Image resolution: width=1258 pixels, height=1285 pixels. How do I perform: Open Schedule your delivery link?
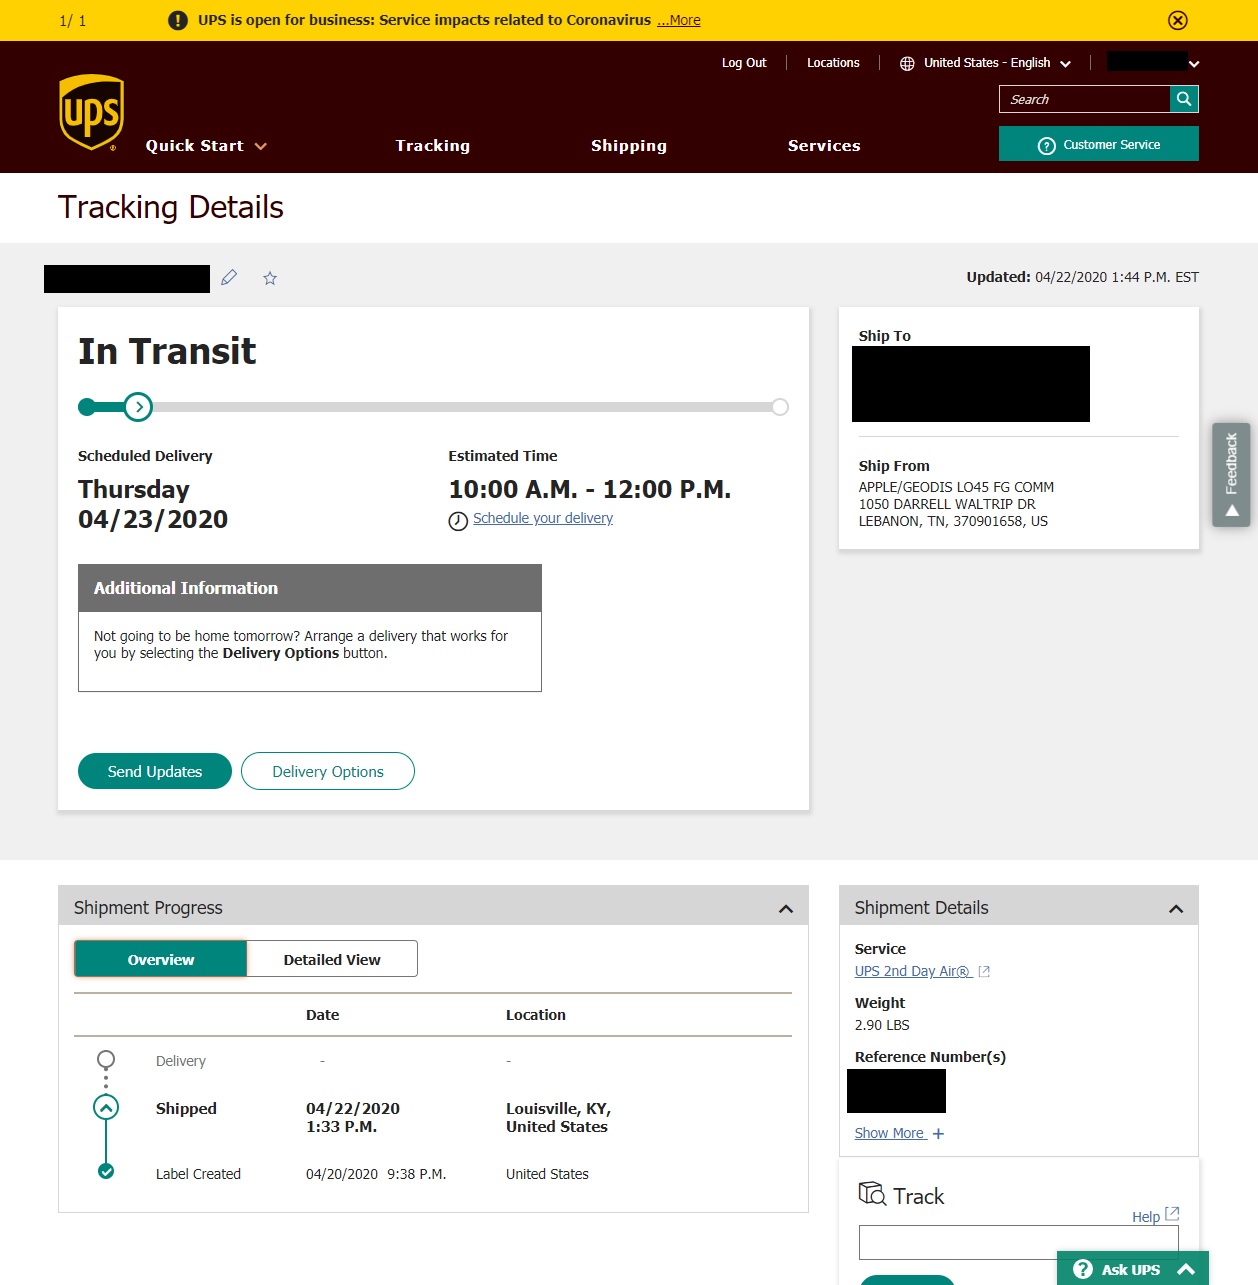pos(543,518)
